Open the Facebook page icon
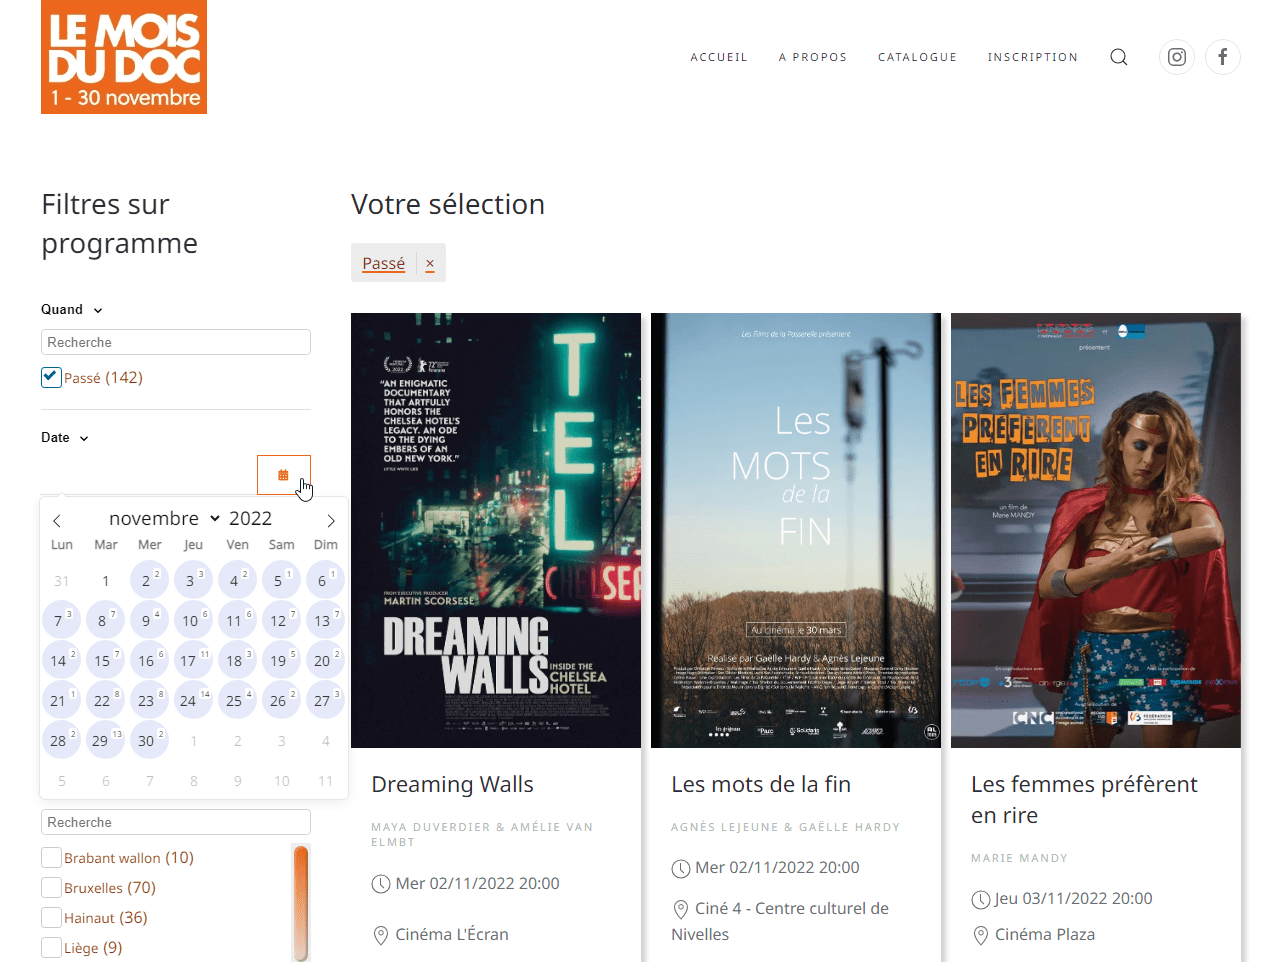The width and height of the screenshot is (1280, 962). click(x=1223, y=57)
